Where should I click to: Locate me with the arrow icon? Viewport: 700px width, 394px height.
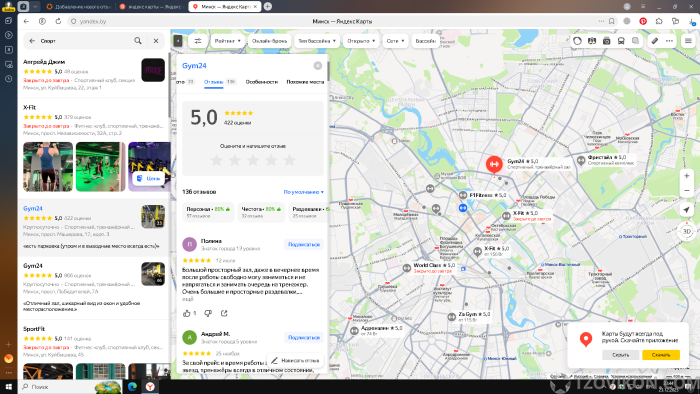pos(687,210)
